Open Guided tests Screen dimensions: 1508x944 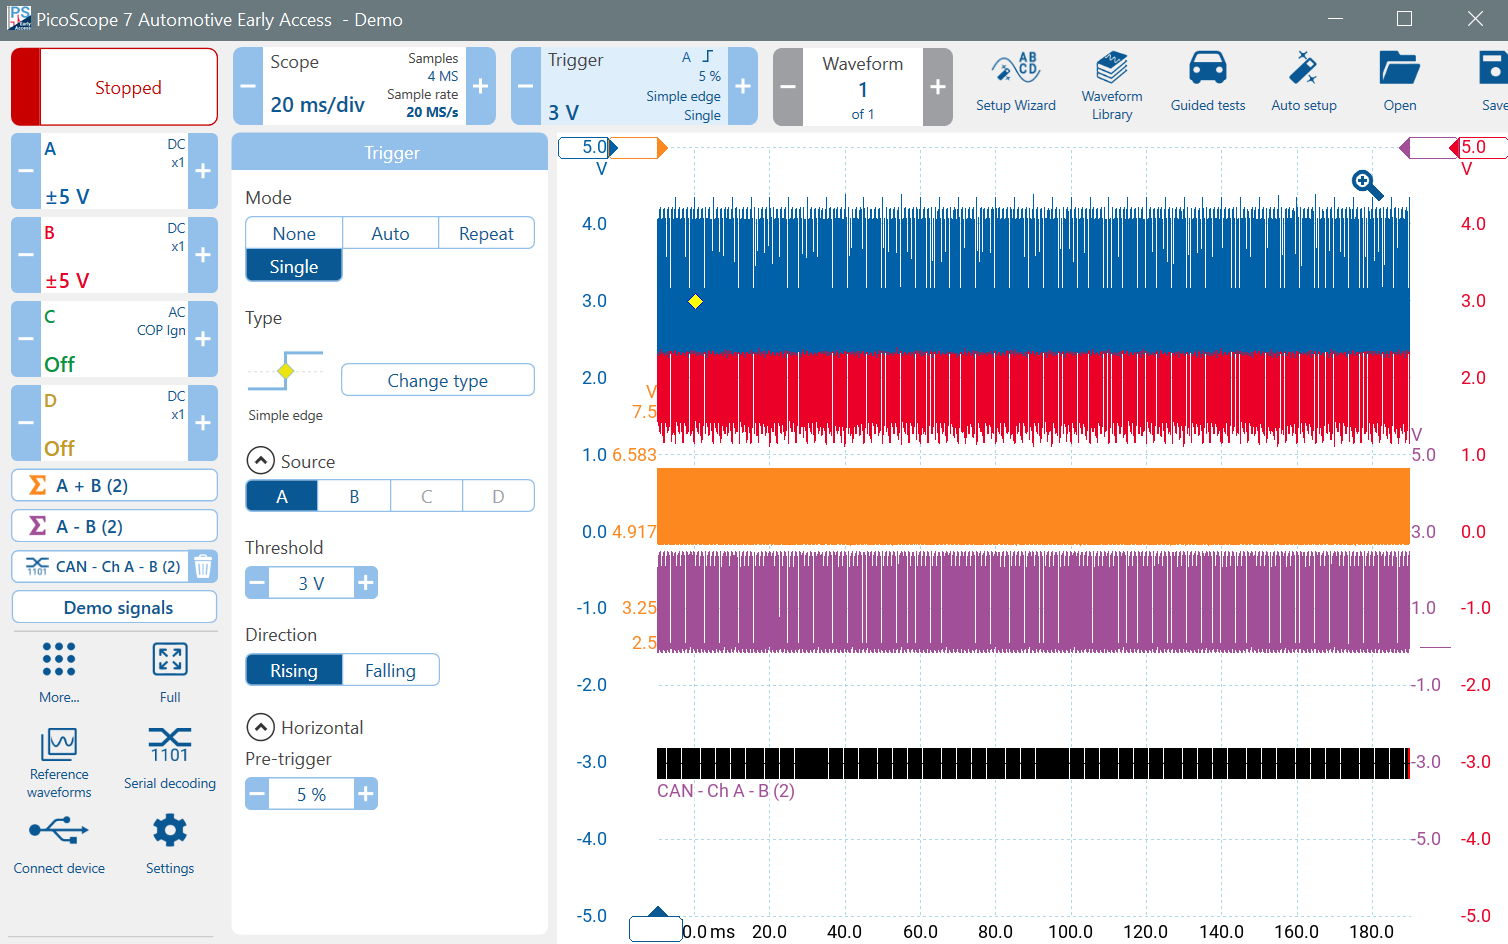(x=1208, y=84)
